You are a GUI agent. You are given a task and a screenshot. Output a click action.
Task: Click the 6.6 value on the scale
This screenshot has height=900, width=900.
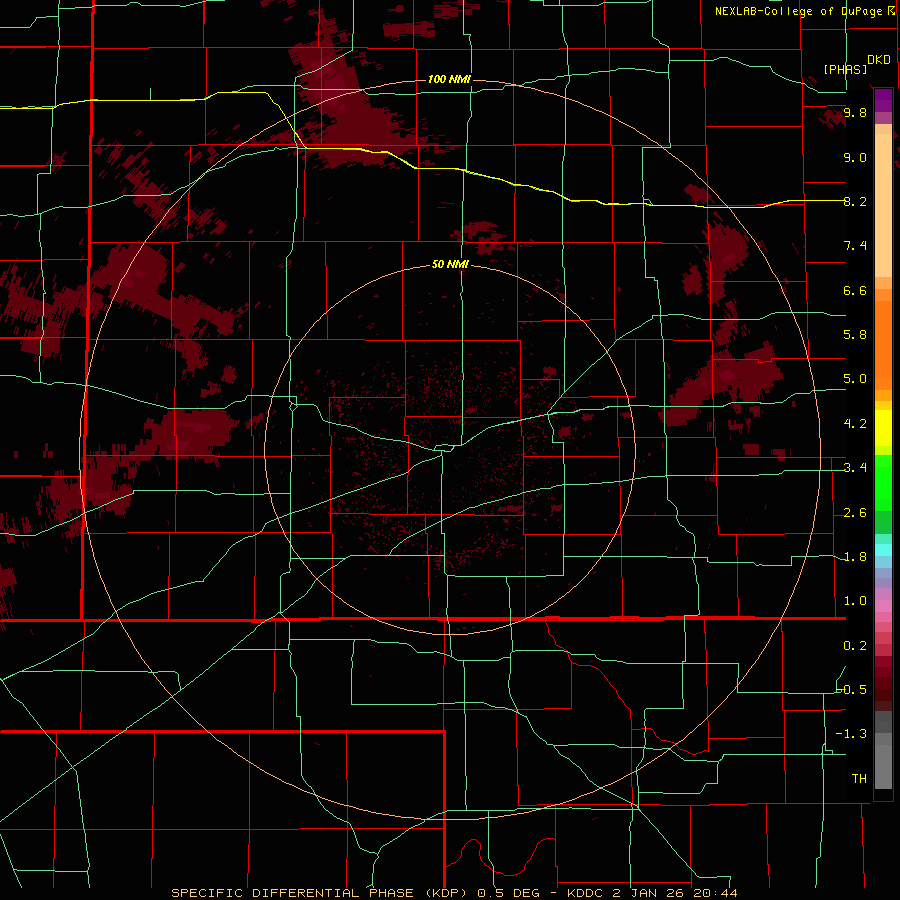tap(855, 290)
